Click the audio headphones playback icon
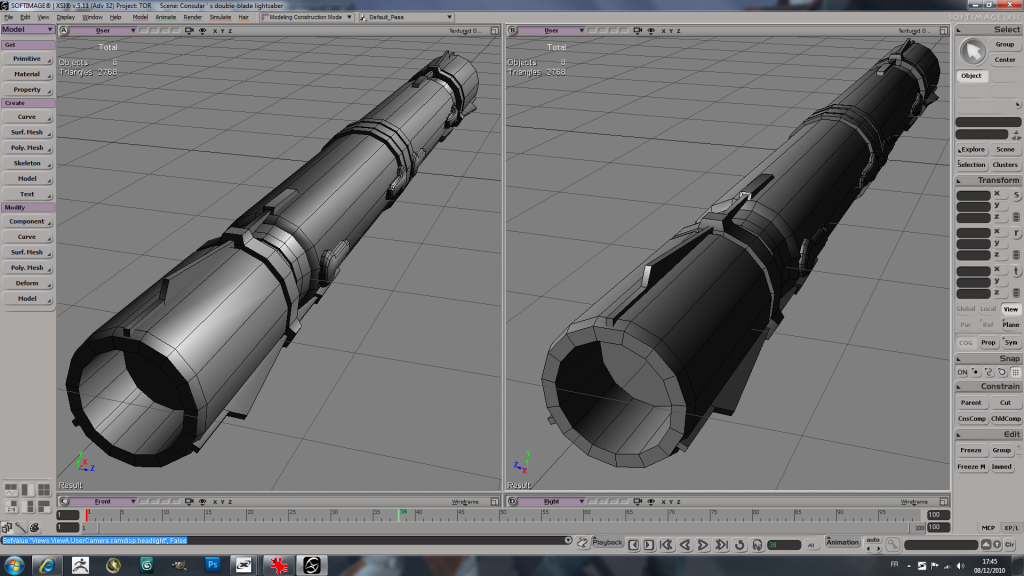Image resolution: width=1024 pixels, height=576 pixels. click(757, 545)
